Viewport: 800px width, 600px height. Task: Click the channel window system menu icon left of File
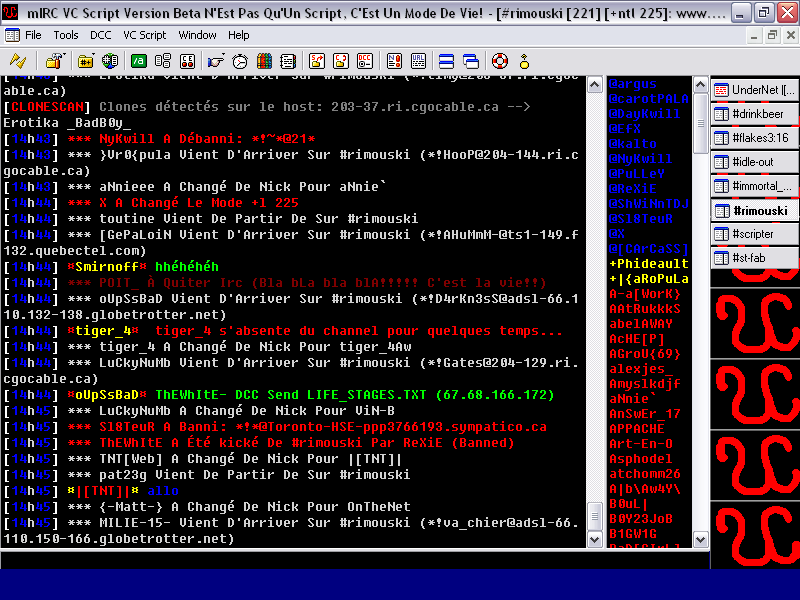pos(12,35)
